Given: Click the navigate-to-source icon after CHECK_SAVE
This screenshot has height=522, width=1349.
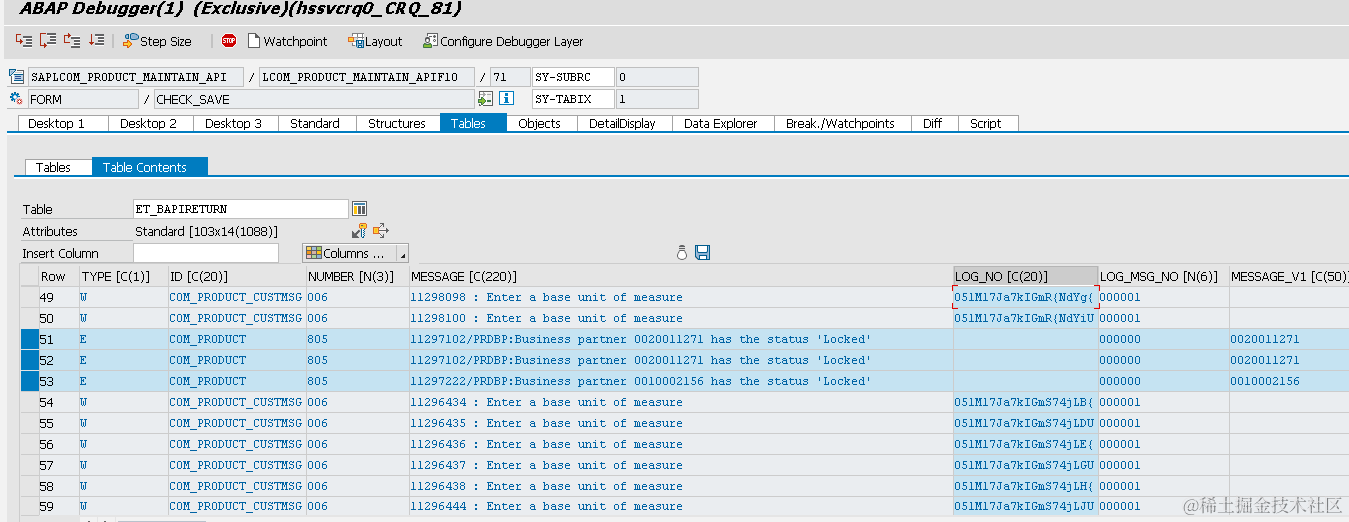Looking at the screenshot, I should coord(485,99).
